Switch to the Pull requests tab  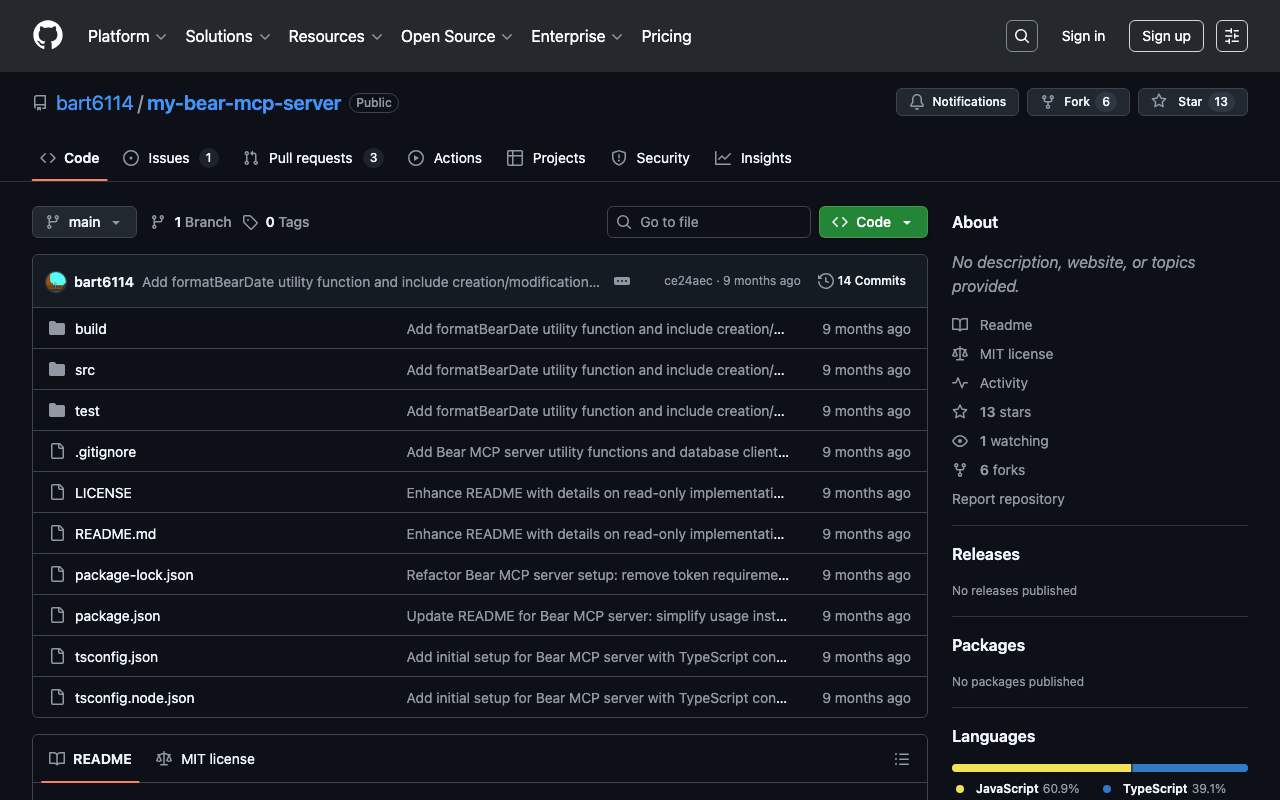310,158
